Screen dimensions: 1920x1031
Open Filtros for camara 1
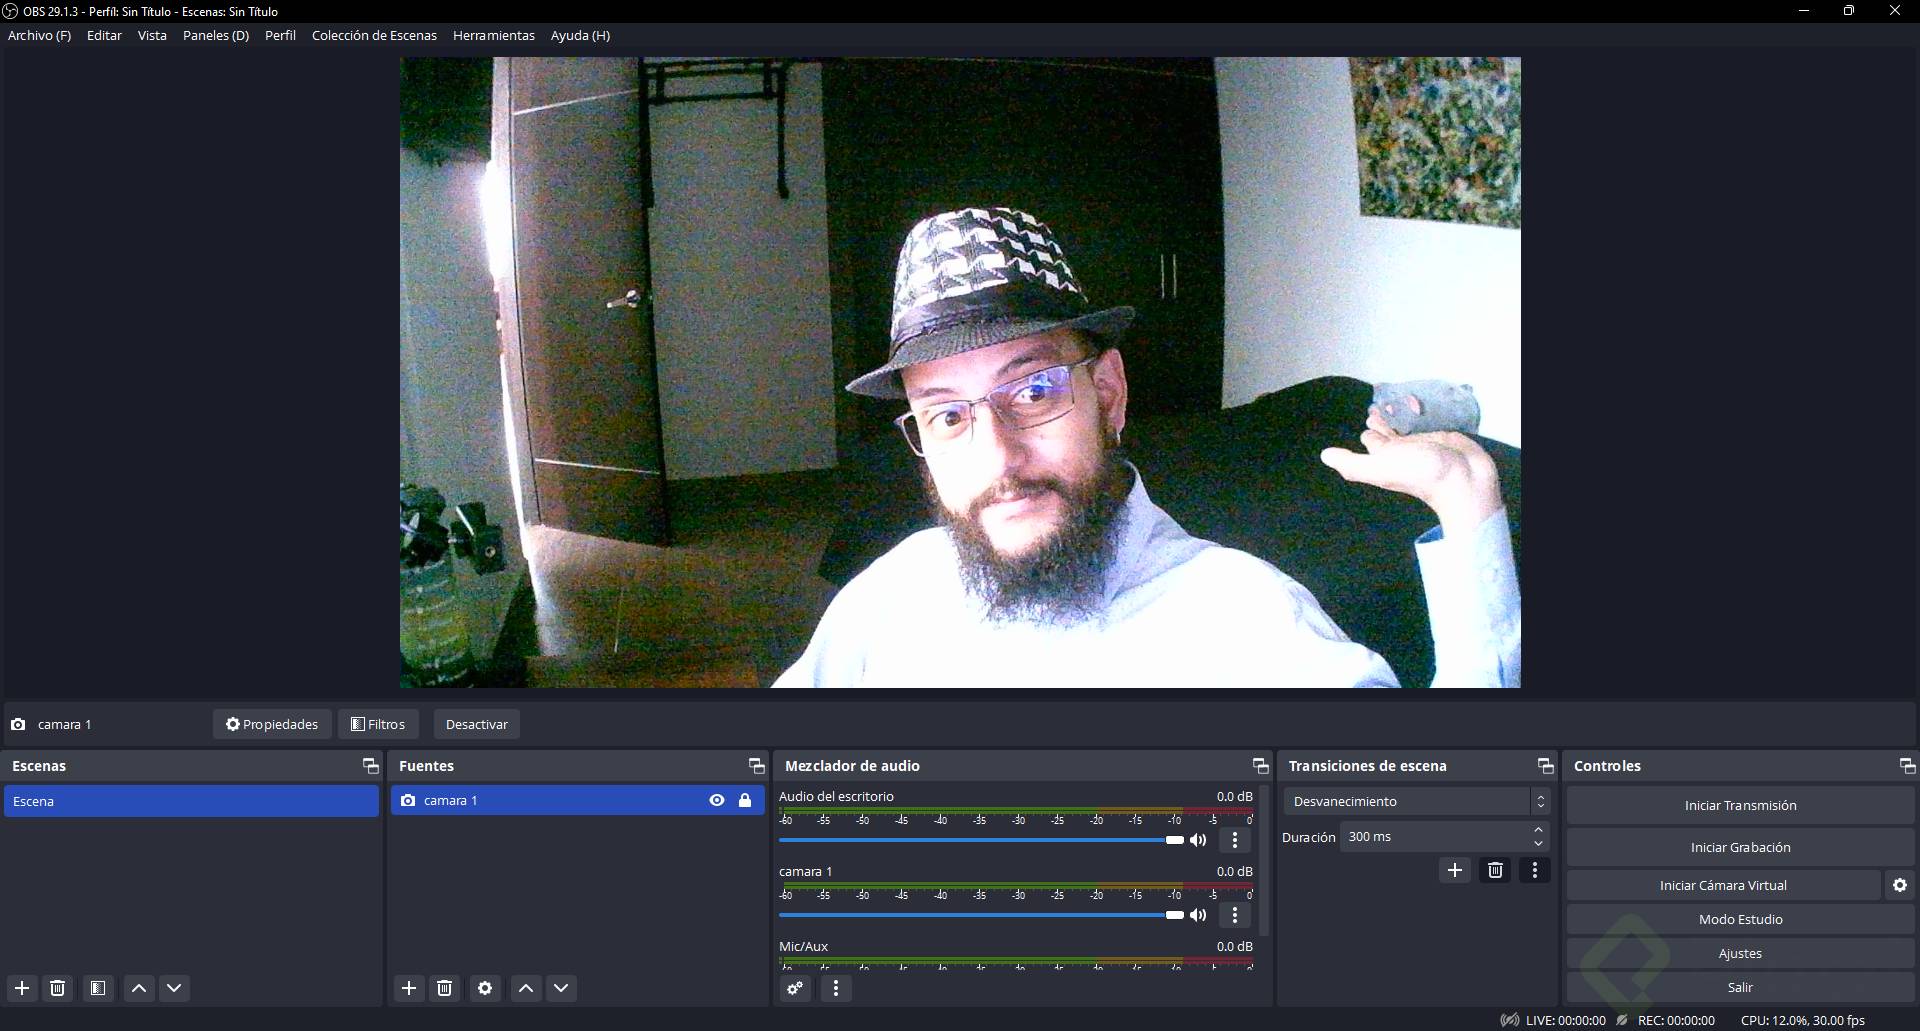[x=378, y=724]
